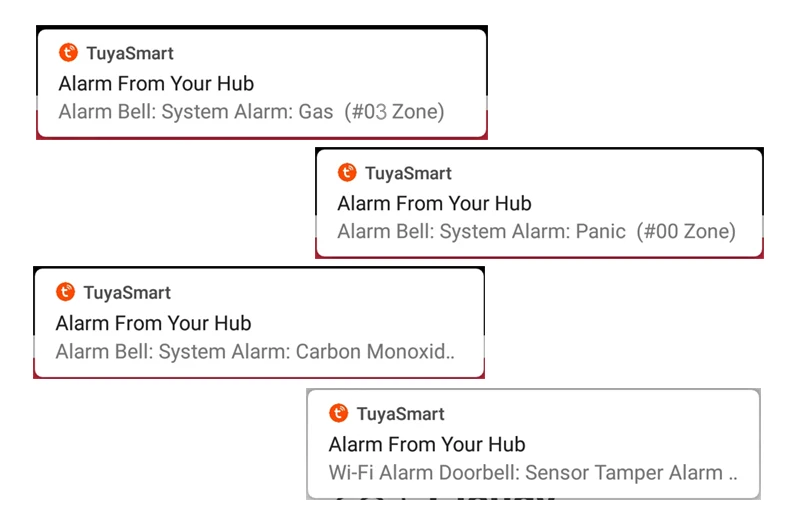Open the Carbon Monoxide system alarm message
Screen dimensions: 800x518
pos(255,352)
